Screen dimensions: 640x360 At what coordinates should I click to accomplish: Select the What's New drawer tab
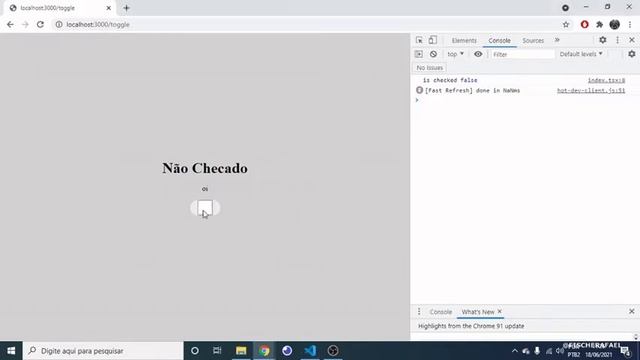478,312
